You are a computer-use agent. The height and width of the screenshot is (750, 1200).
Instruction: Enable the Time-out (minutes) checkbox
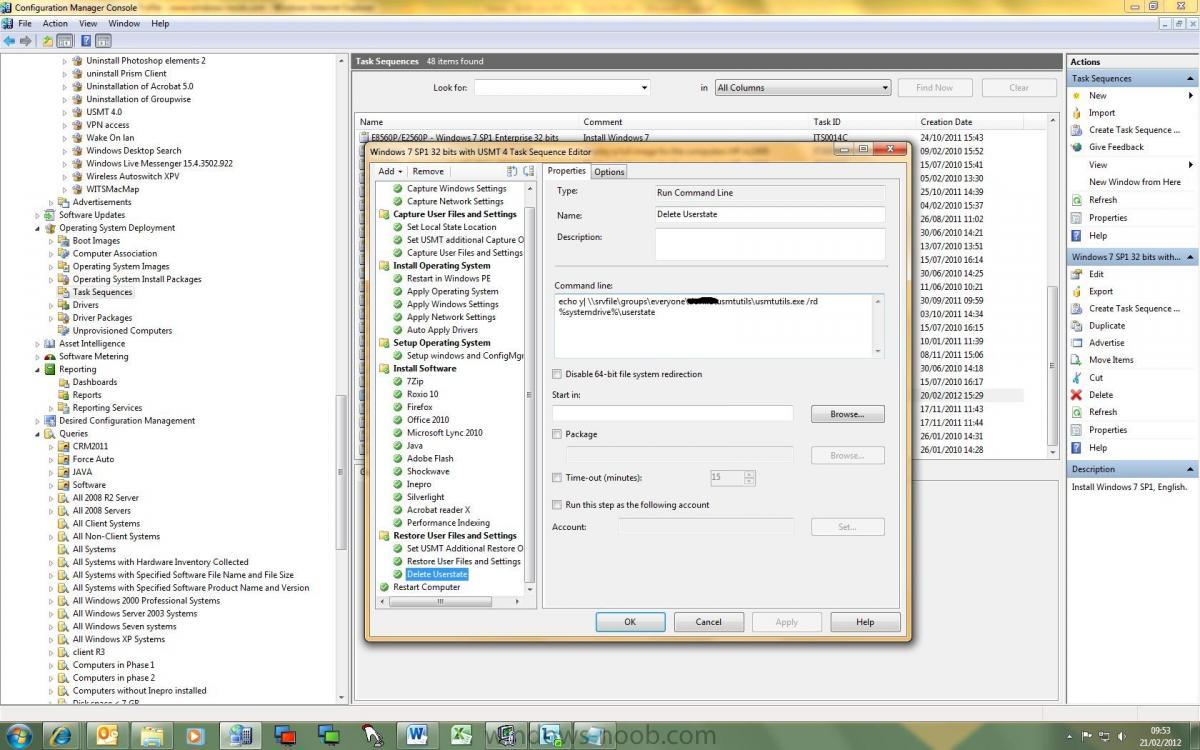tap(557, 478)
